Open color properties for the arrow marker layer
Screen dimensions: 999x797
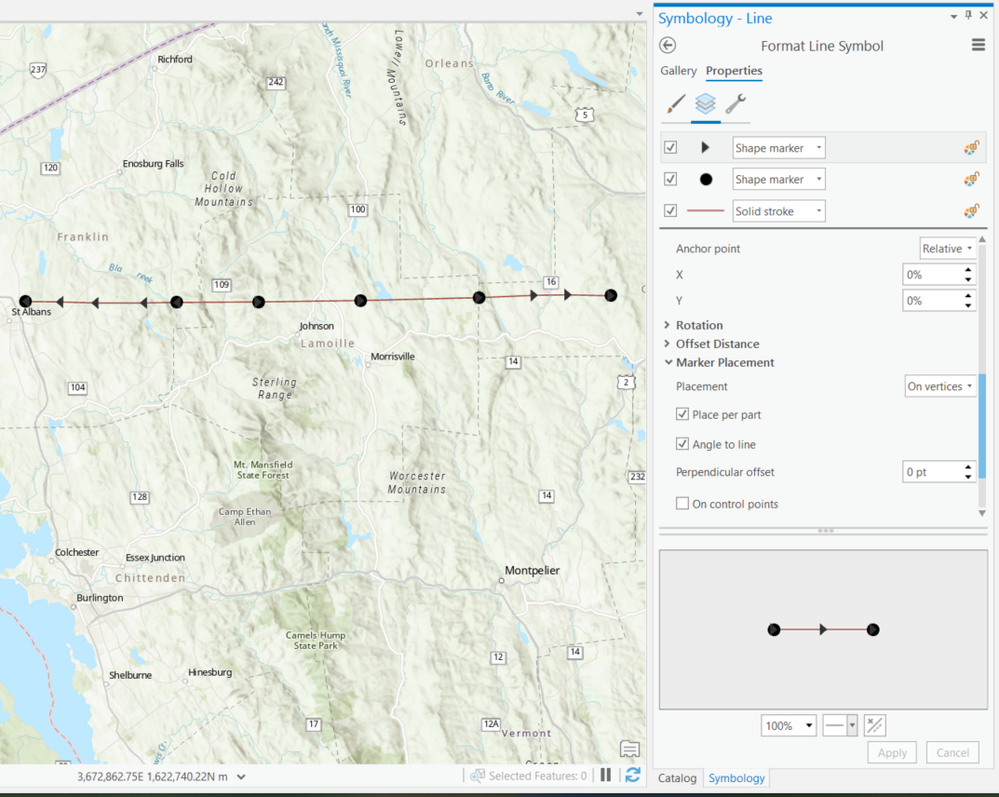tap(971, 148)
